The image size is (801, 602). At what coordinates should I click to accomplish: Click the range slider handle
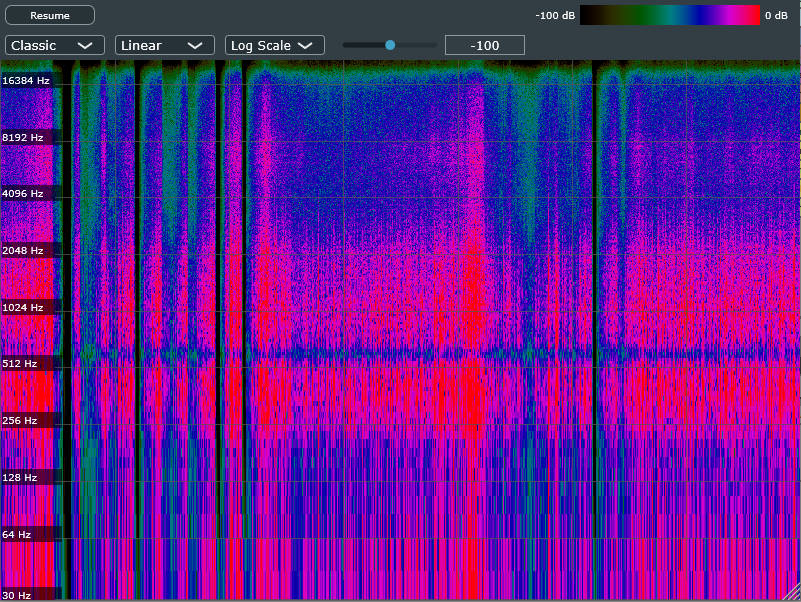(x=390, y=45)
